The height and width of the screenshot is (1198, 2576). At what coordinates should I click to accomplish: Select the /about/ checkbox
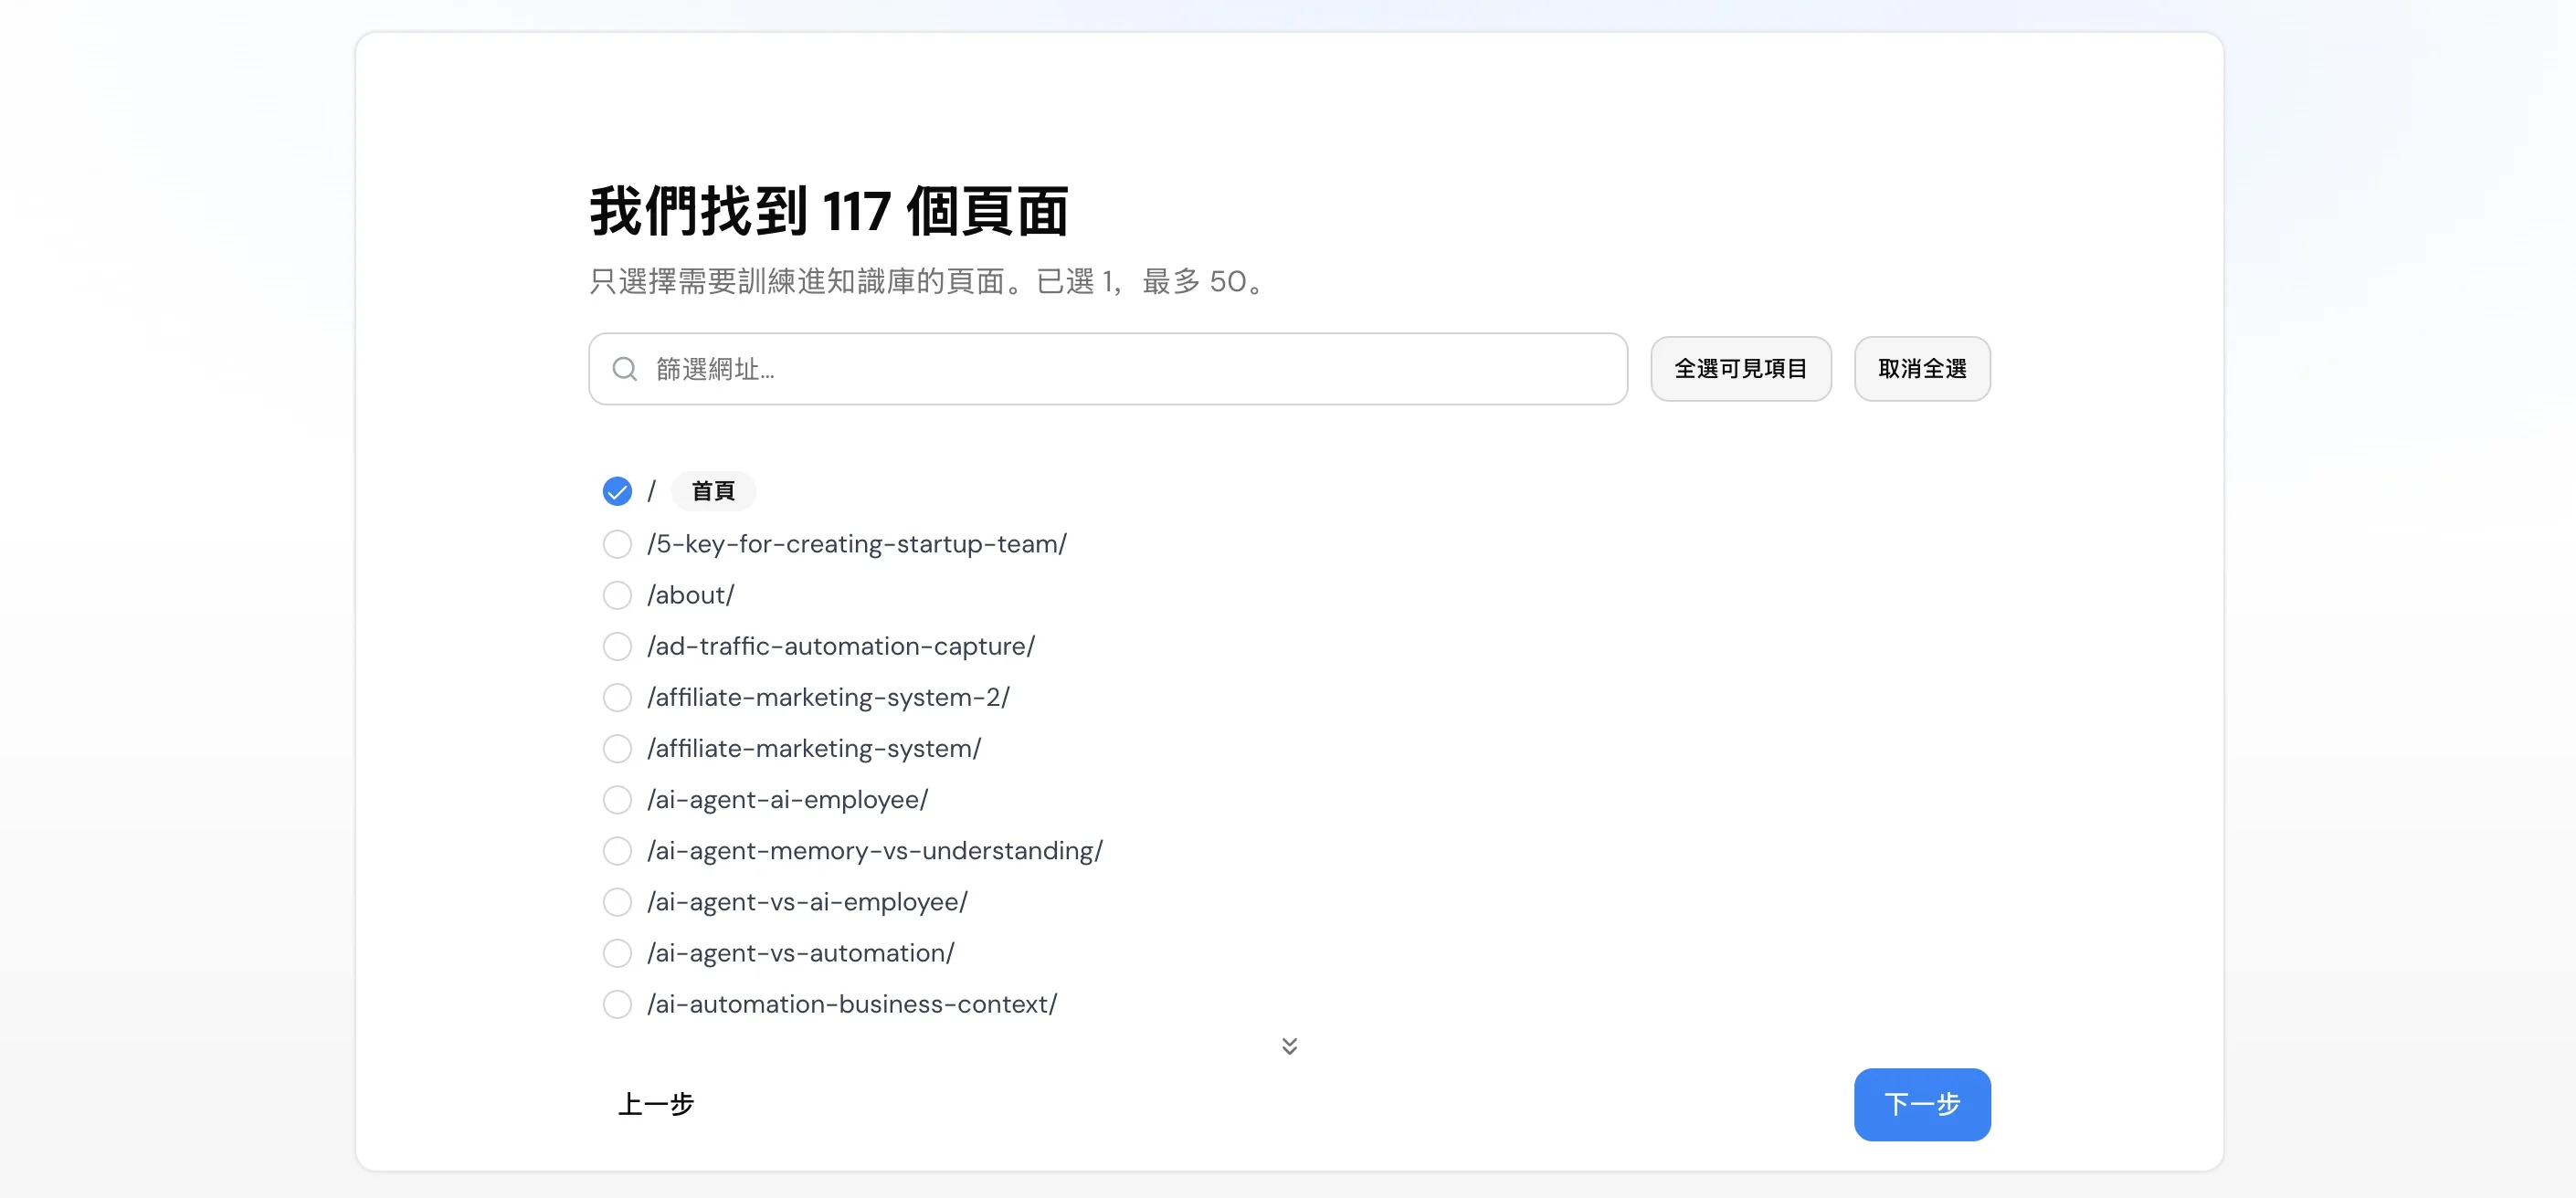click(x=617, y=595)
